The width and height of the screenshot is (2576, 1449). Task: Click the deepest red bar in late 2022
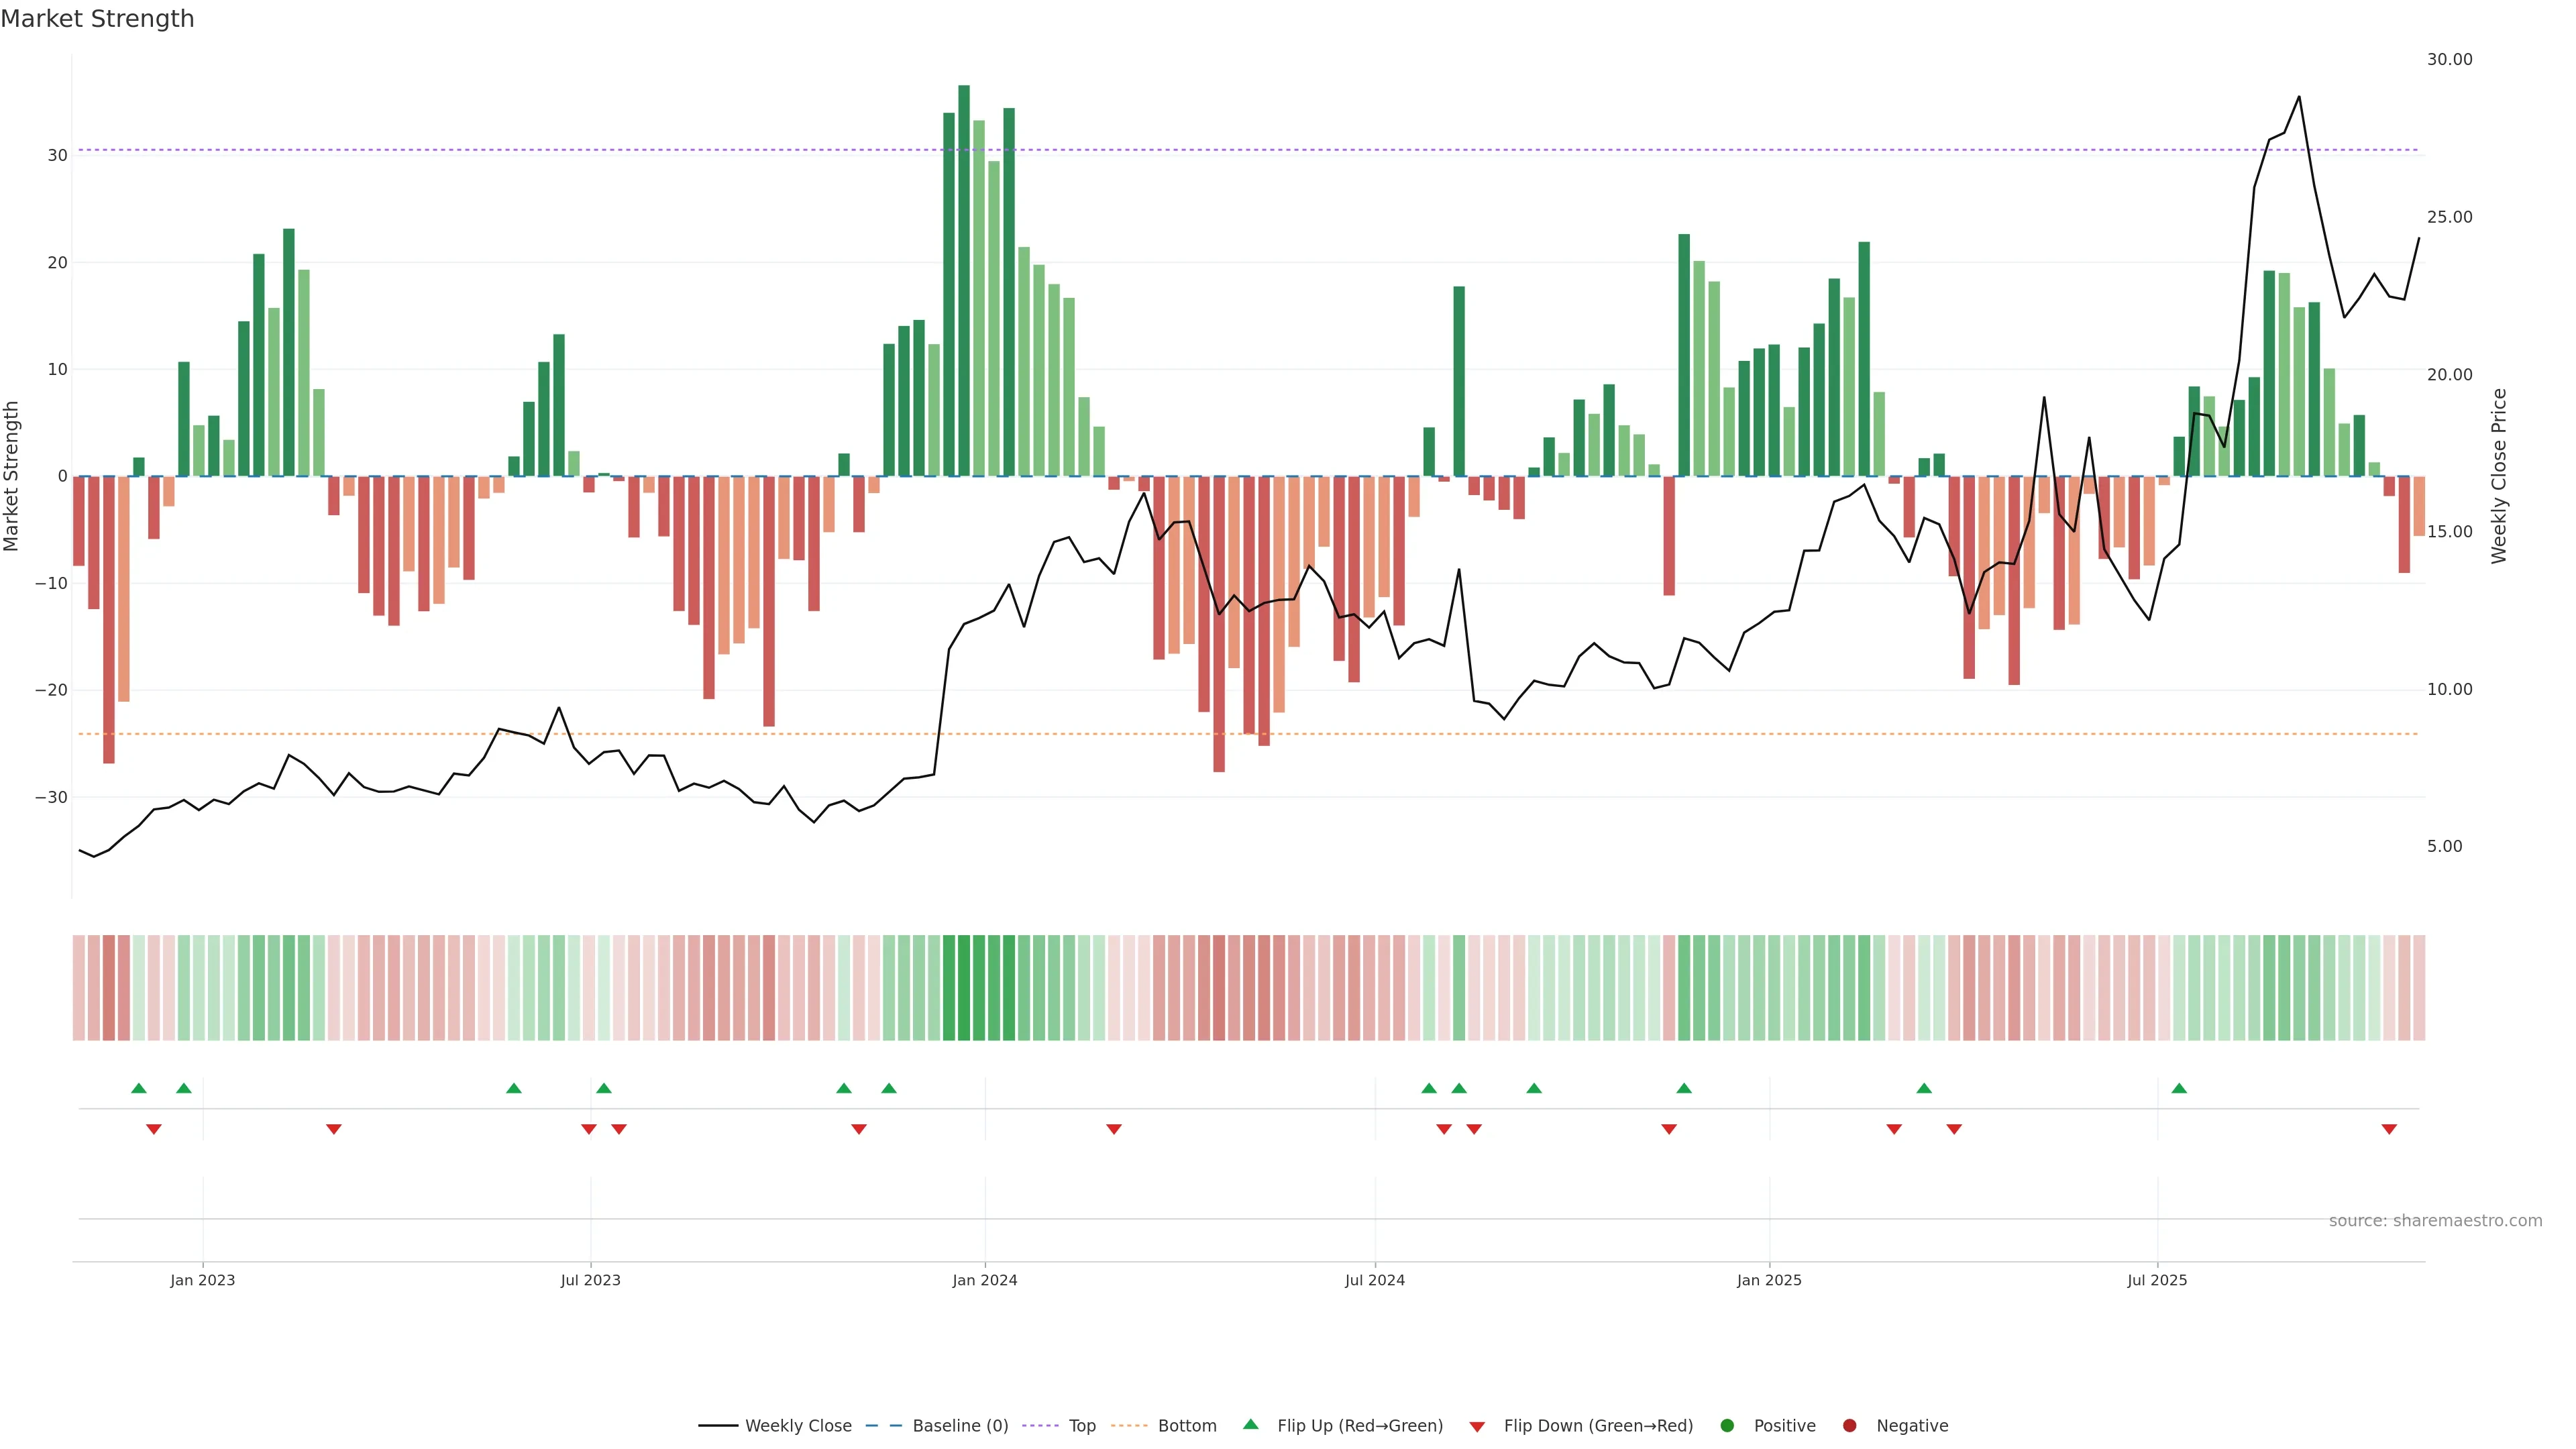[x=109, y=620]
